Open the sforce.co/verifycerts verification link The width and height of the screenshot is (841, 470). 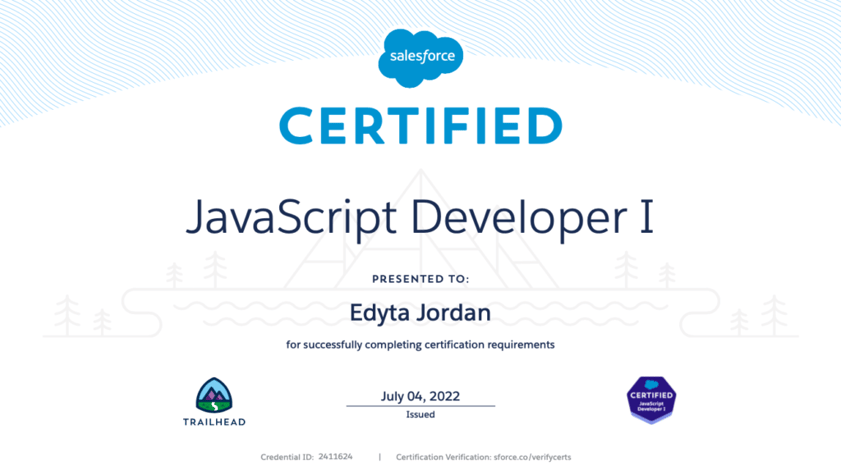tap(532, 457)
